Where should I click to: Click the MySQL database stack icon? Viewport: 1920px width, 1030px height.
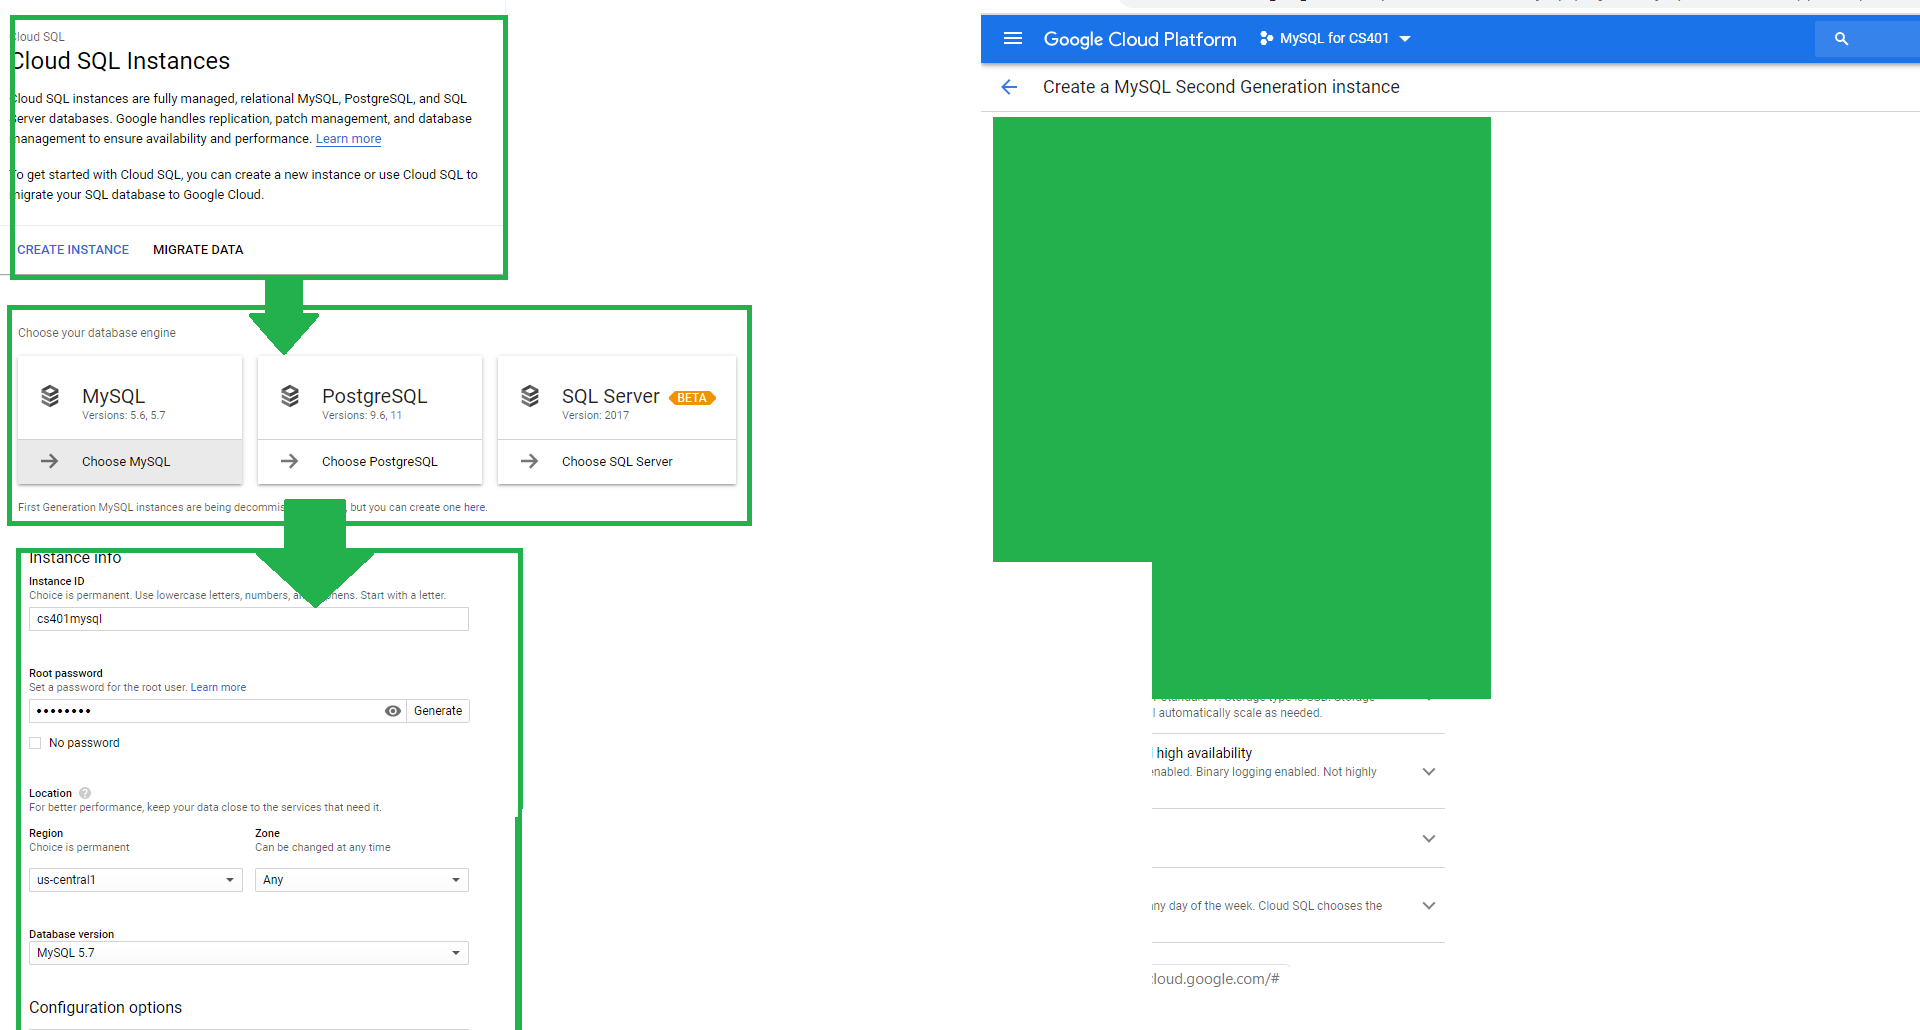click(x=50, y=396)
